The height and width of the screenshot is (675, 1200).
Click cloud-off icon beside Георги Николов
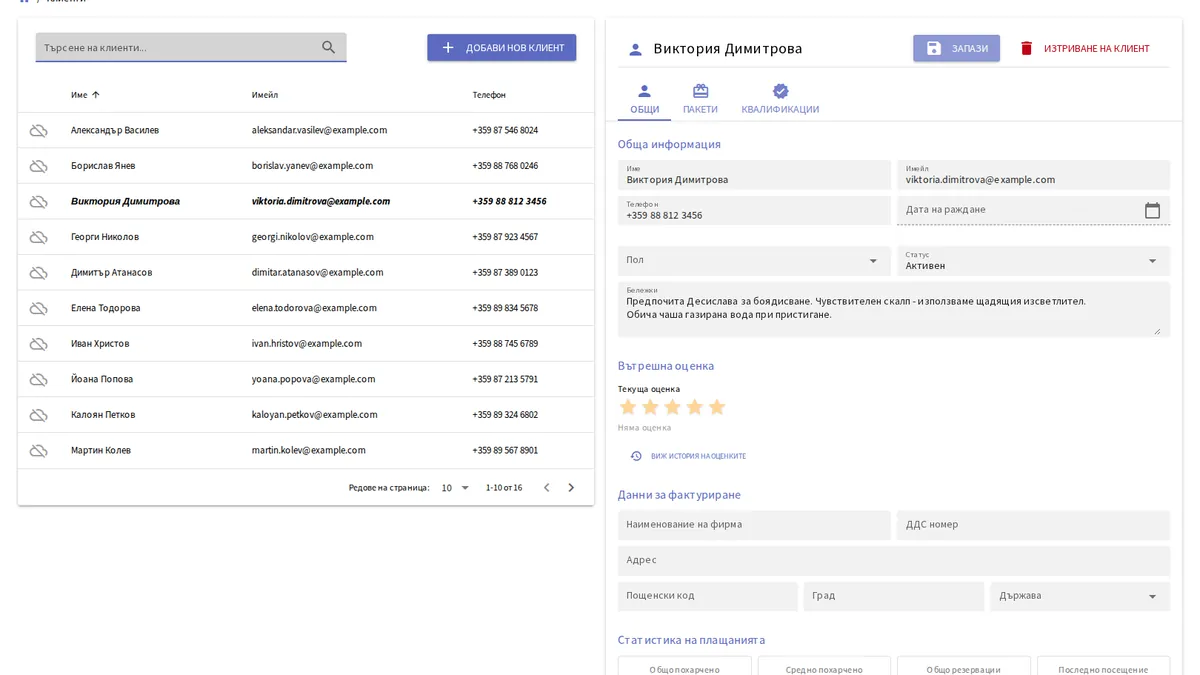pos(38,237)
